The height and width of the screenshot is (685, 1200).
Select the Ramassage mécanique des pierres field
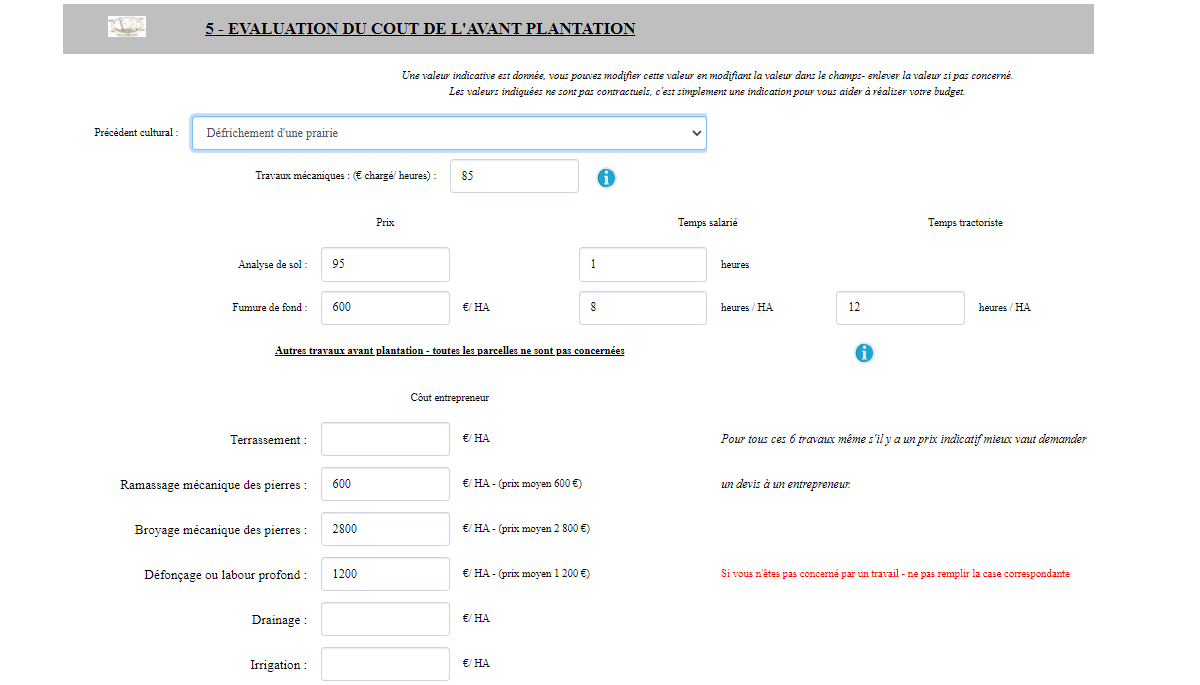(x=386, y=484)
